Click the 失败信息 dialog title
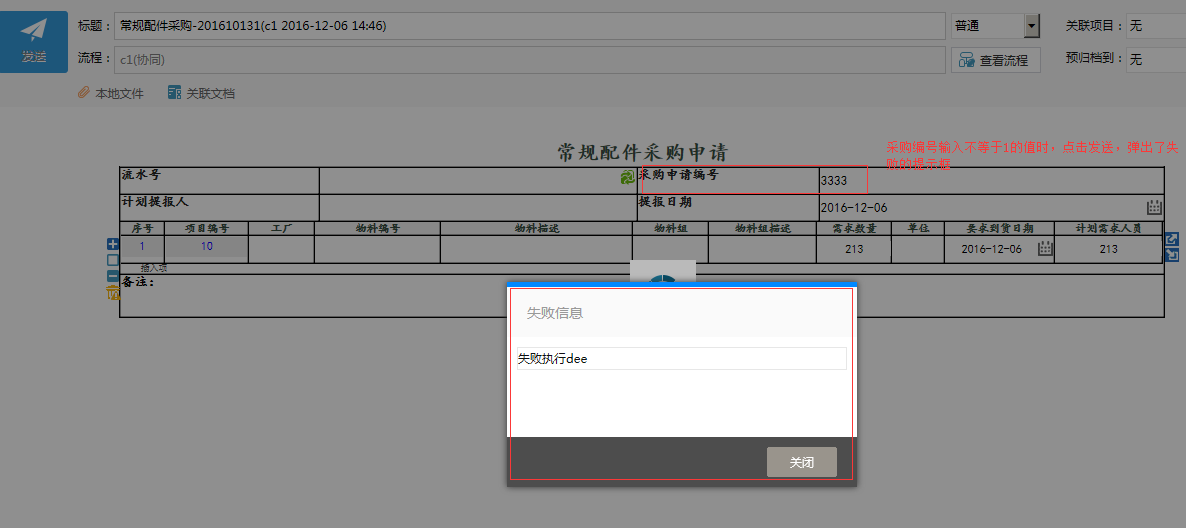This screenshot has width=1186, height=528. [x=554, y=313]
